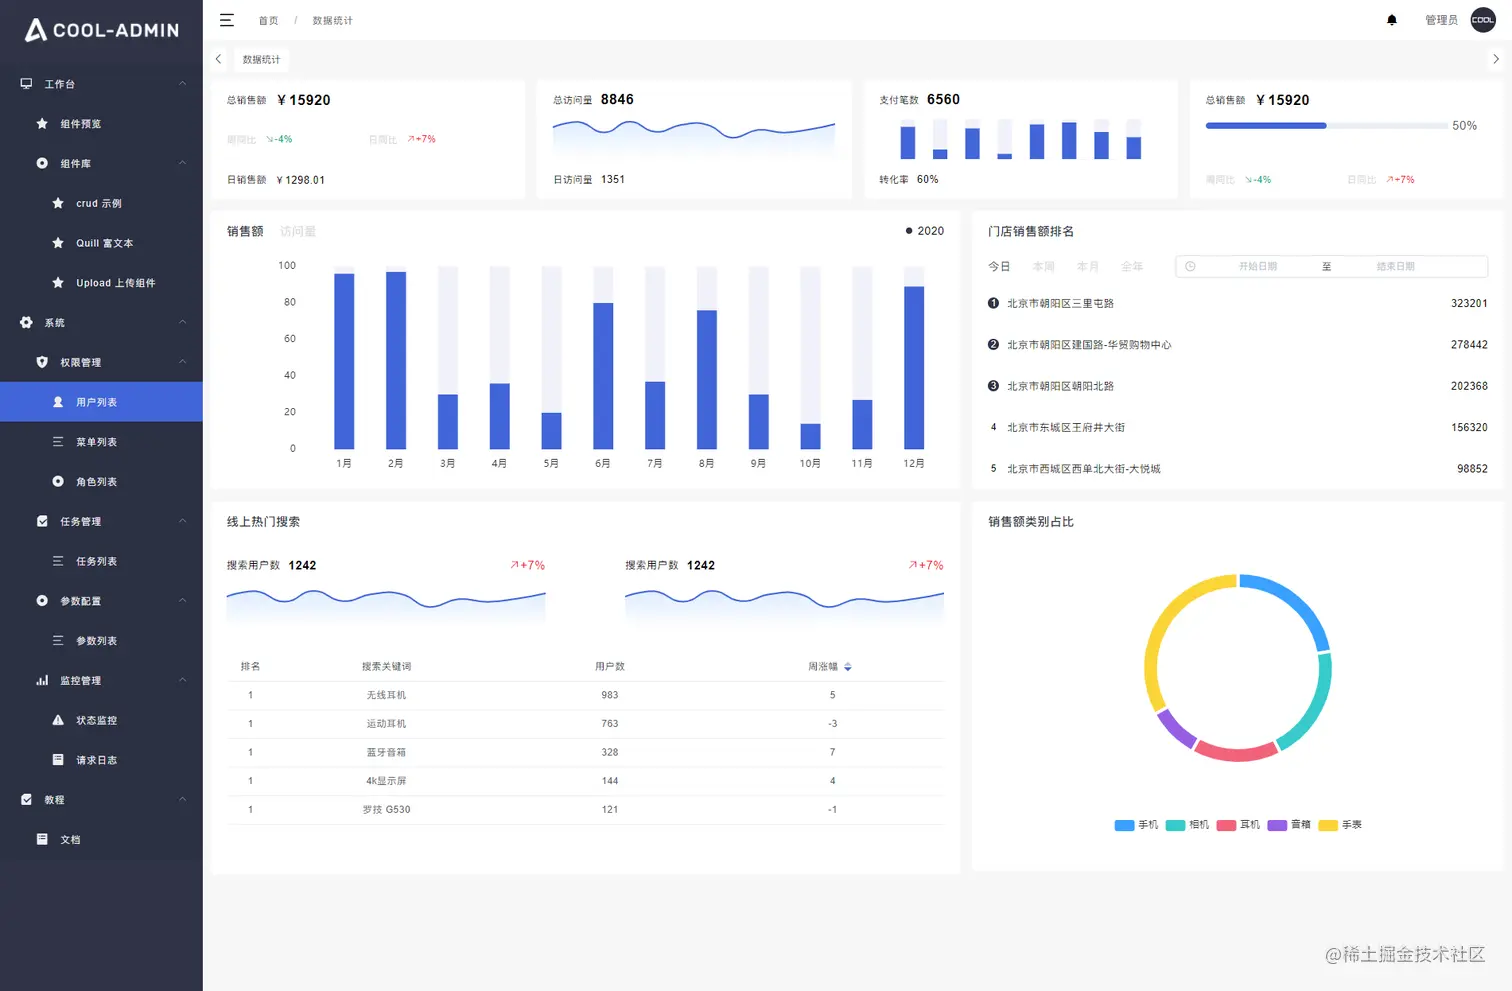1512x991 pixels.
Task: Click the store name 北京市东城区王府井大街
Action: [x=1066, y=428]
